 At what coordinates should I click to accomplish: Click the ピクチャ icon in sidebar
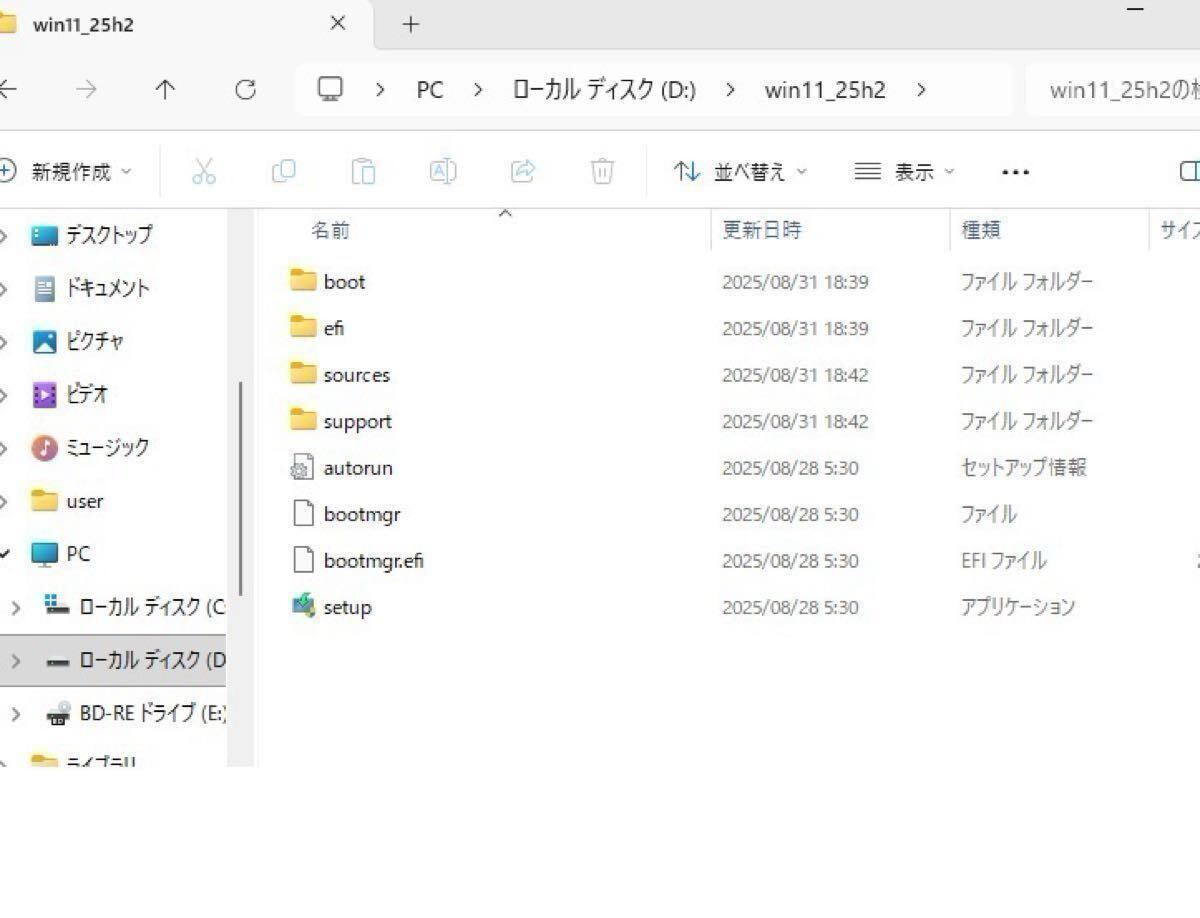45,342
